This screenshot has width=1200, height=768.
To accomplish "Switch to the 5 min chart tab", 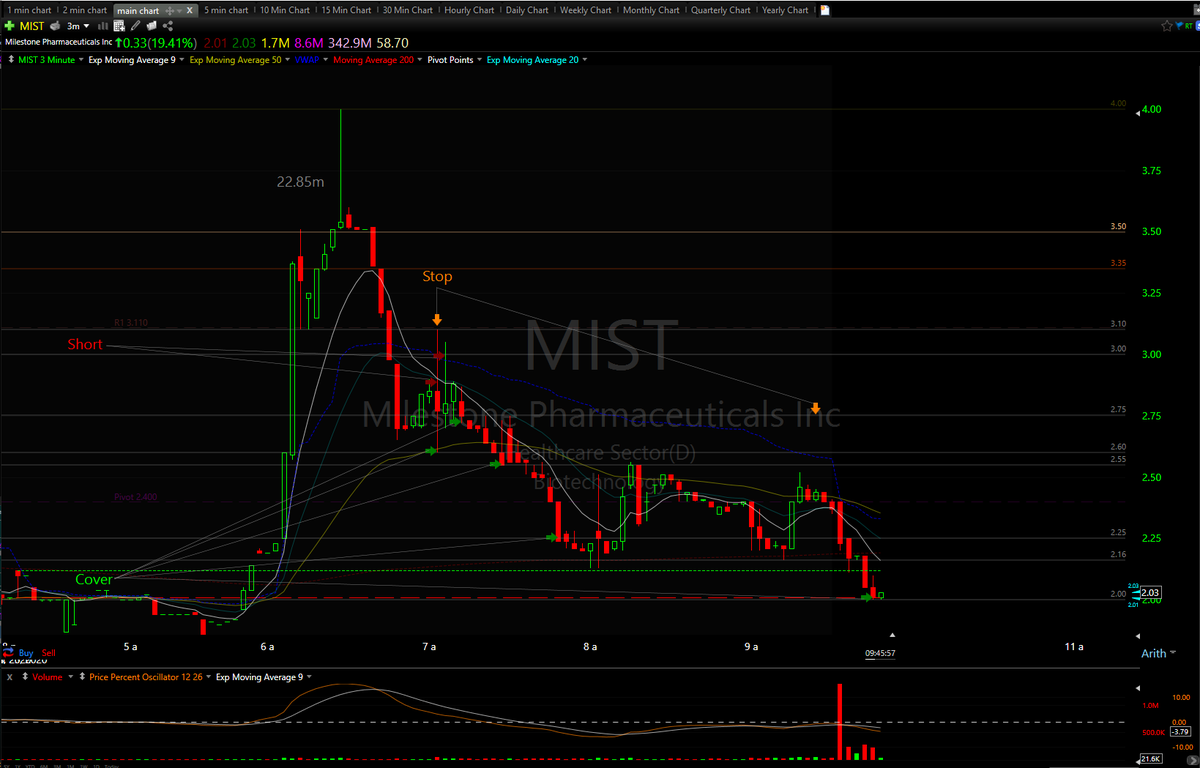I will coord(226,10).
